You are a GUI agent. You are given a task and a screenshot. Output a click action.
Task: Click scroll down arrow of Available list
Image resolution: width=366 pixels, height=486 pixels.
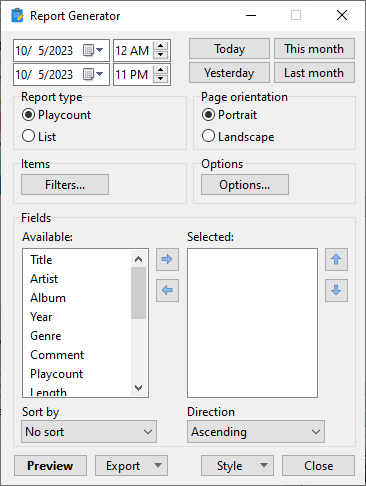tap(139, 388)
